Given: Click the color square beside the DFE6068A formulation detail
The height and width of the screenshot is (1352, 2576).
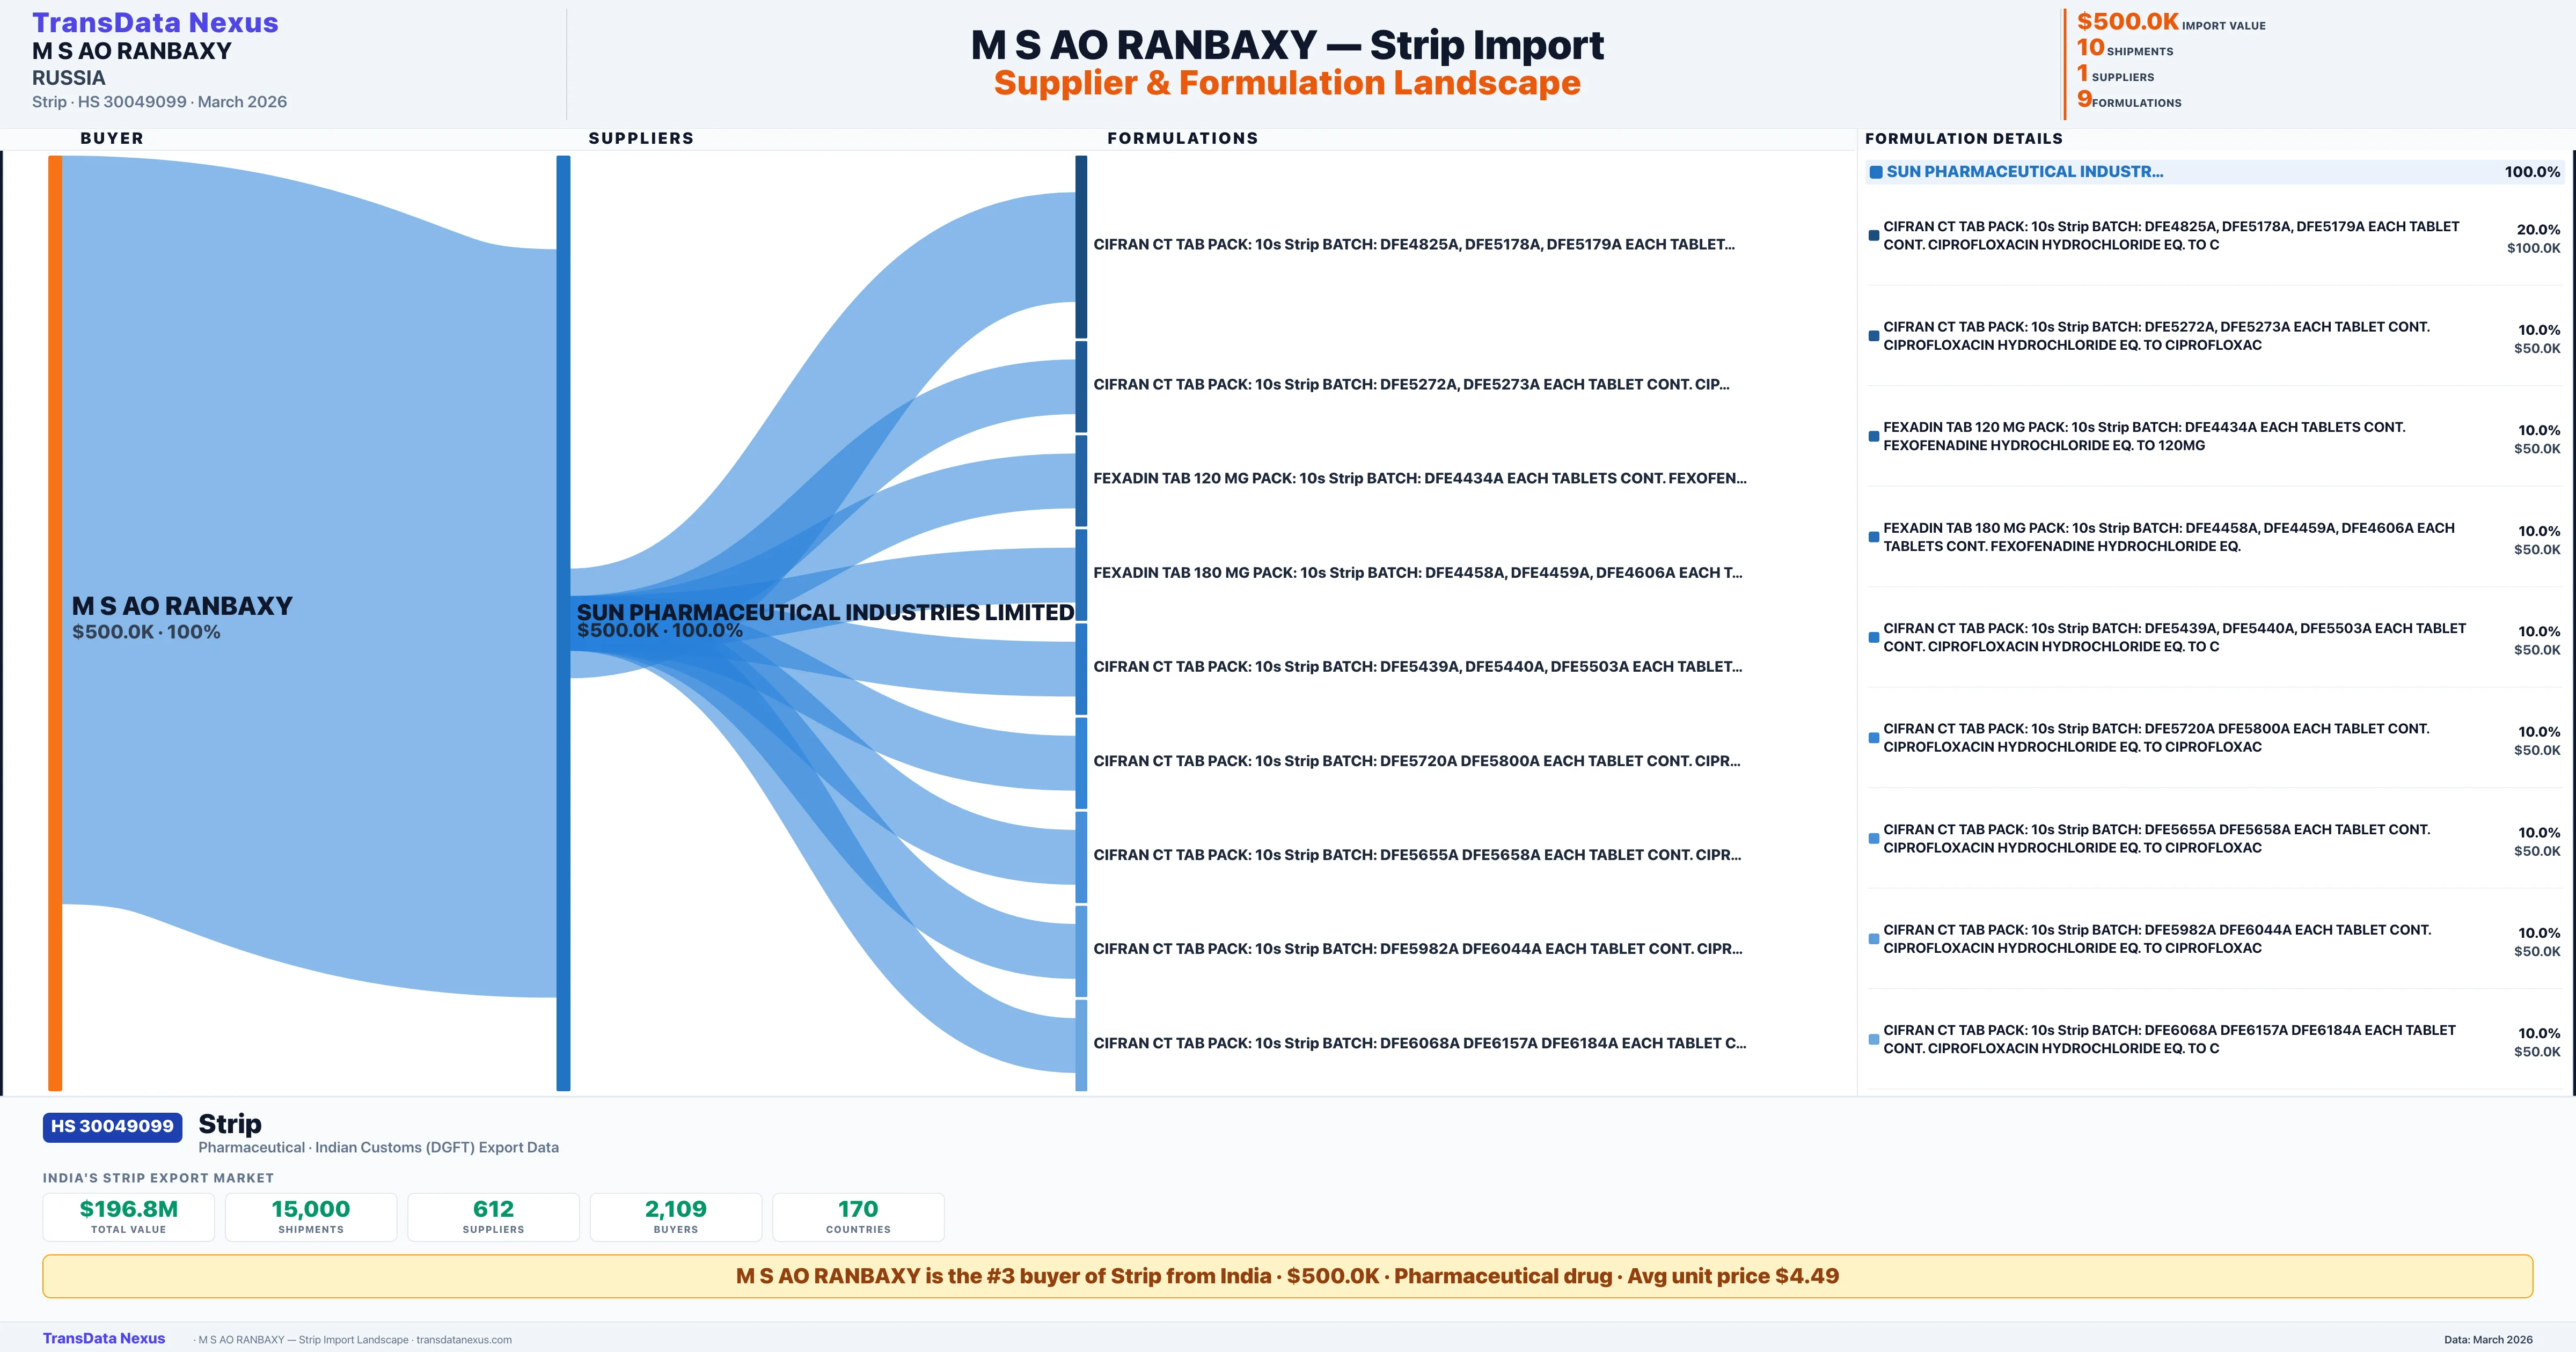Looking at the screenshot, I should pos(1873,1039).
